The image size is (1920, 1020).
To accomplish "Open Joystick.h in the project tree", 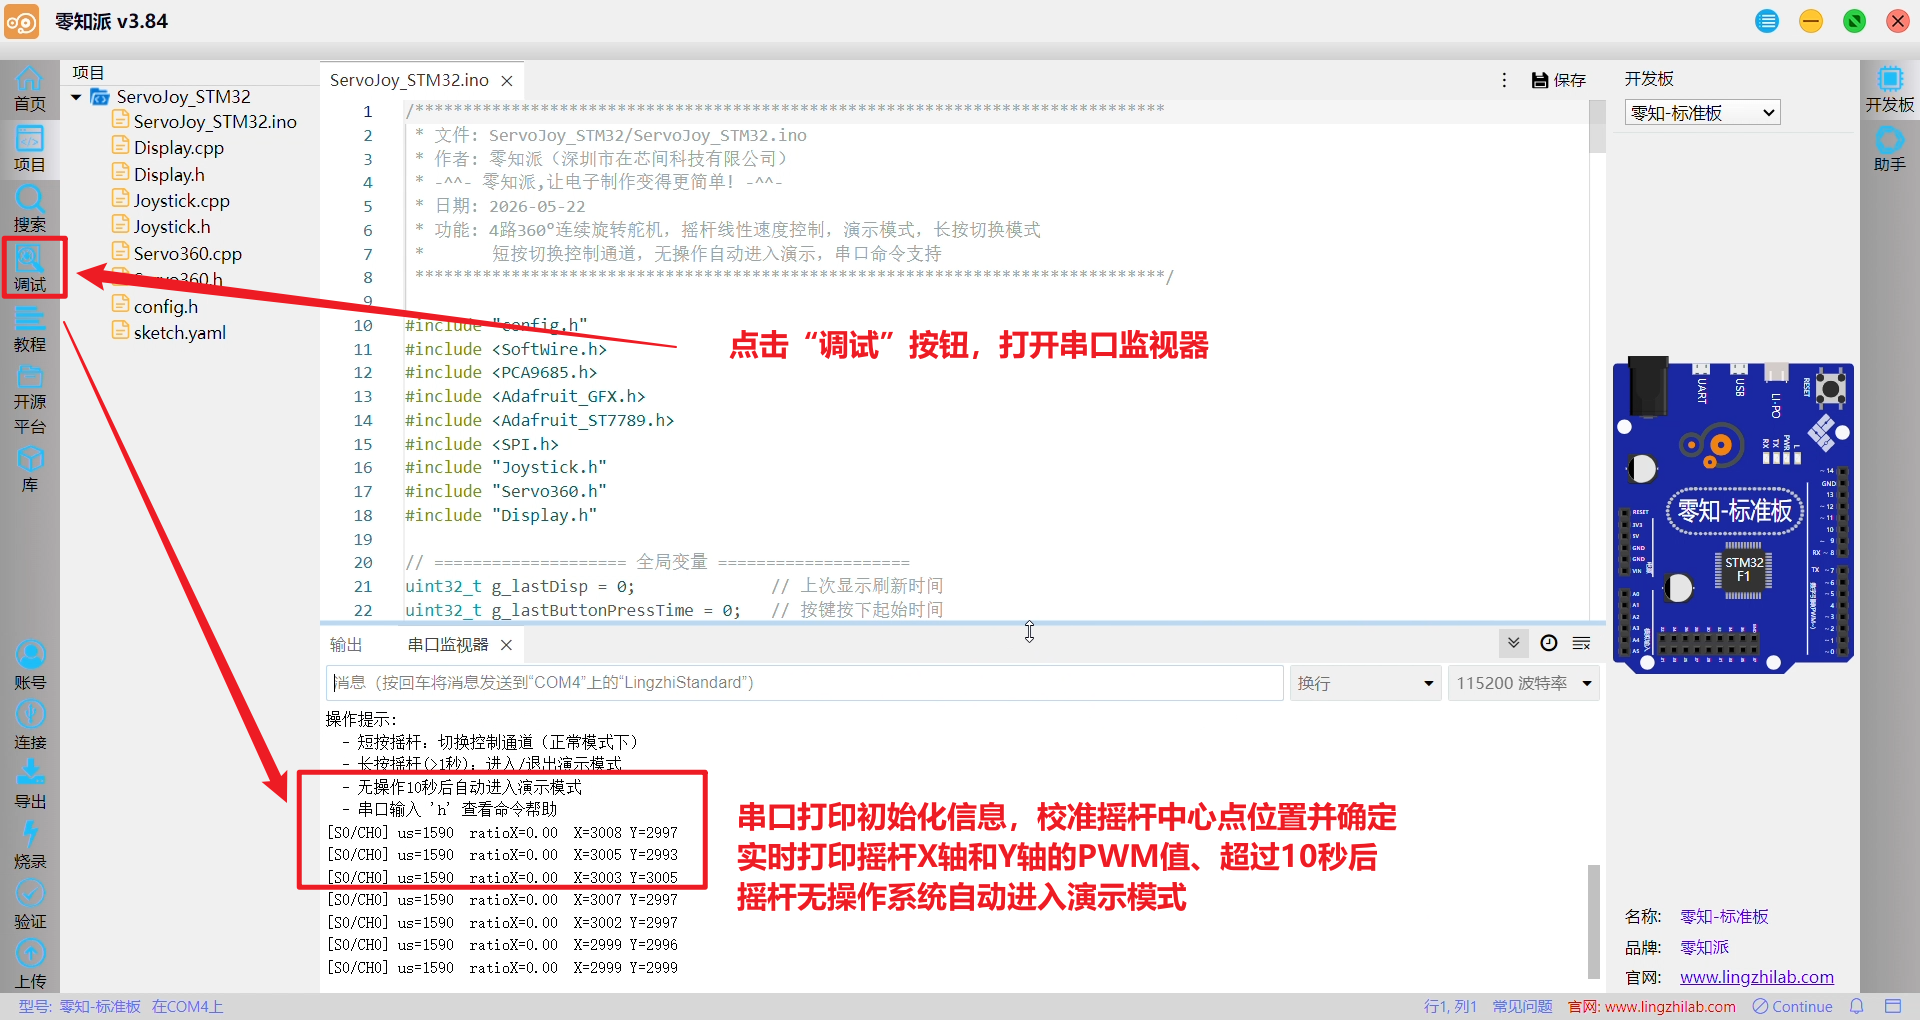I will pyautogui.click(x=172, y=227).
